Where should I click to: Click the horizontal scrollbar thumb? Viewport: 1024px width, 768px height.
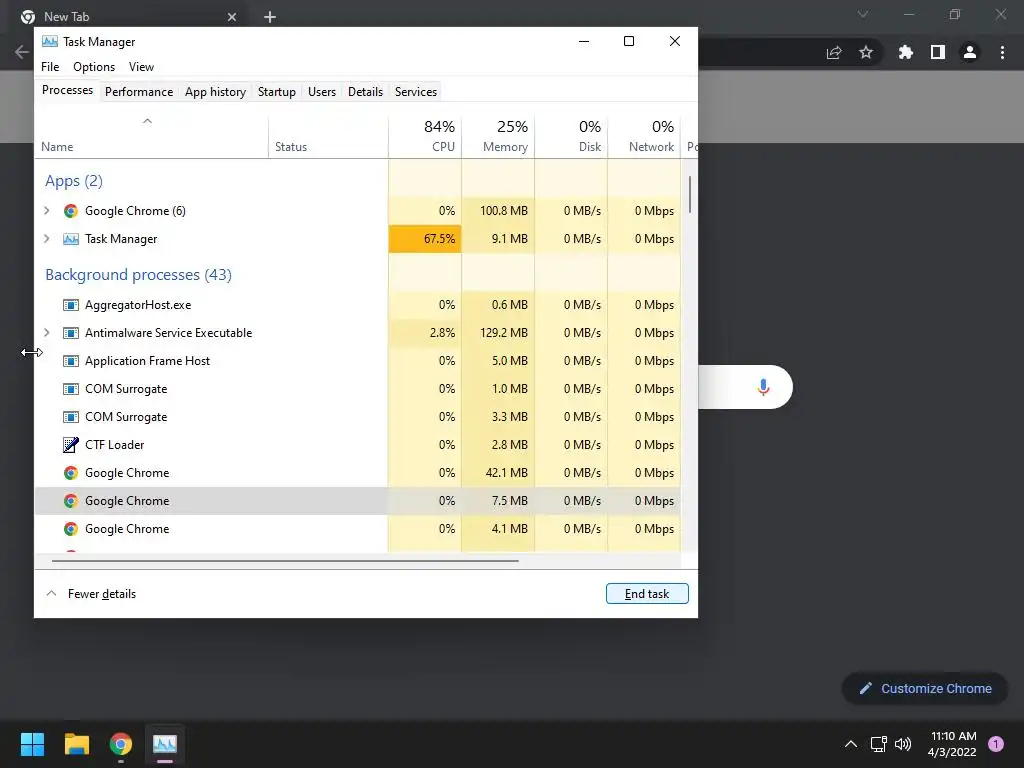coord(285,560)
